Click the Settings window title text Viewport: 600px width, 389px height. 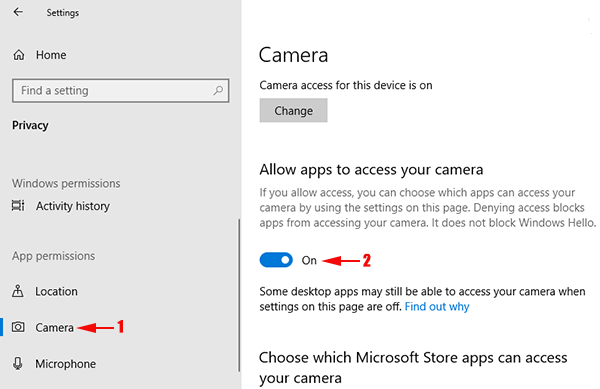click(x=63, y=13)
